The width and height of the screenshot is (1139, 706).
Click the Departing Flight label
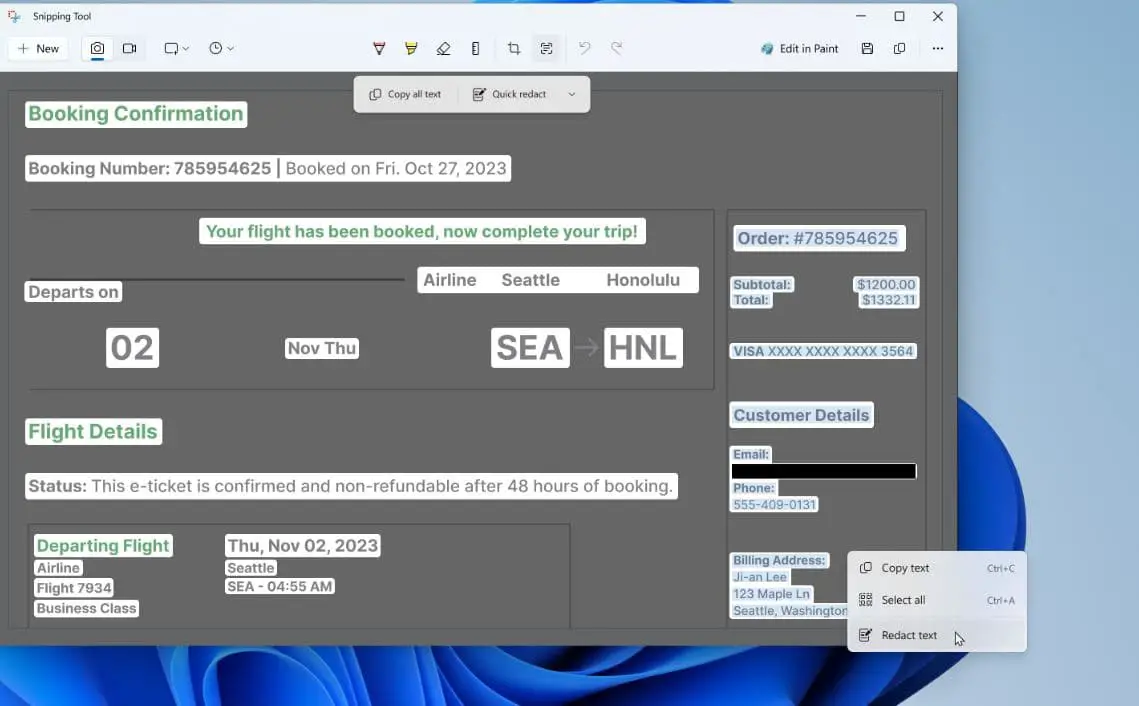tap(103, 546)
